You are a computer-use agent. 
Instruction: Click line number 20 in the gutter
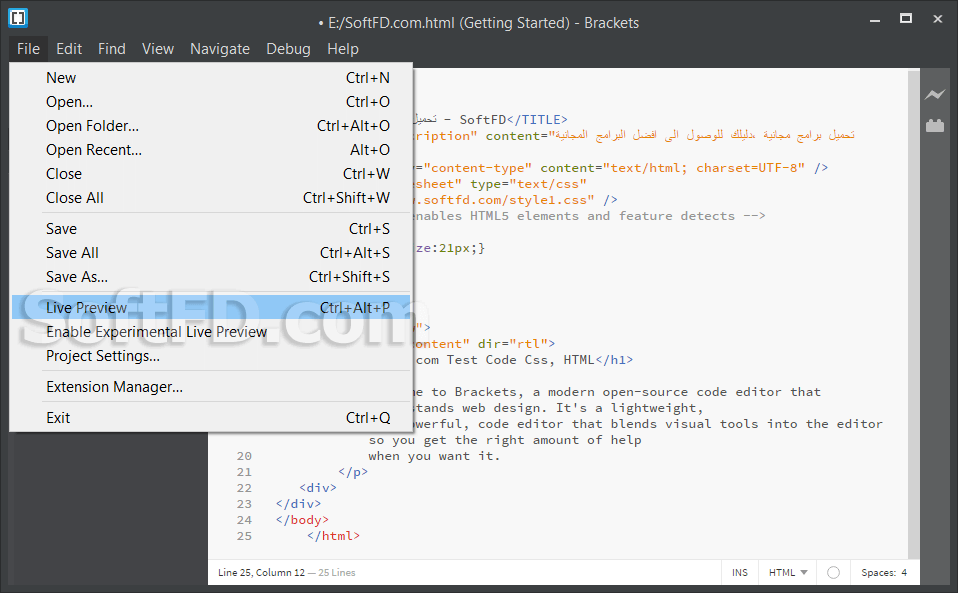click(x=244, y=456)
